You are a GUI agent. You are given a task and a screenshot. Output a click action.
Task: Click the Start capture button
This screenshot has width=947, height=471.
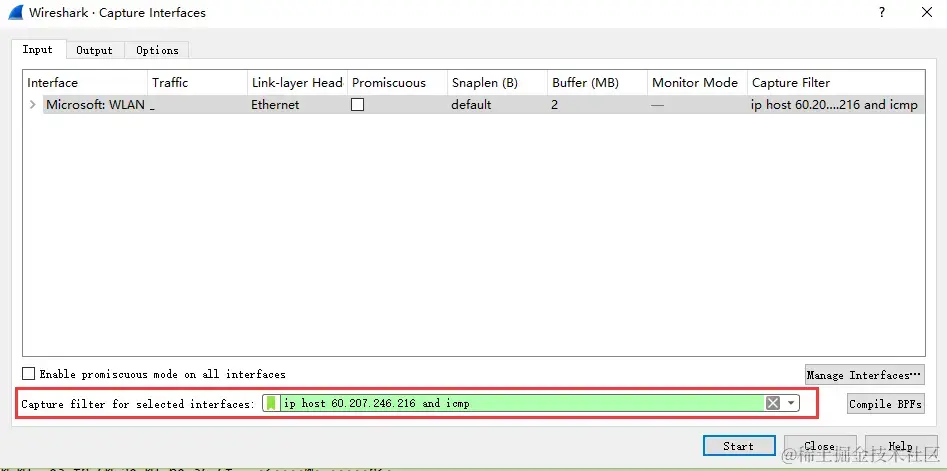point(739,446)
